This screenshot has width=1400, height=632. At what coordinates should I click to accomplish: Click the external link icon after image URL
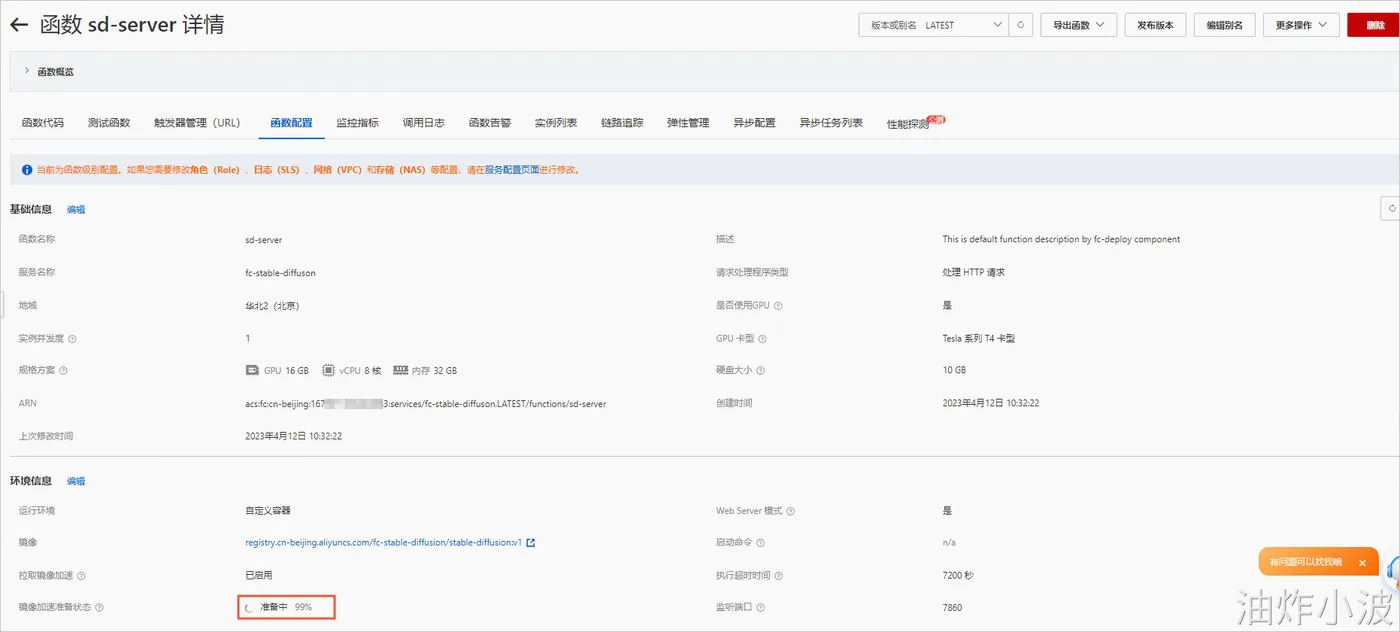531,543
